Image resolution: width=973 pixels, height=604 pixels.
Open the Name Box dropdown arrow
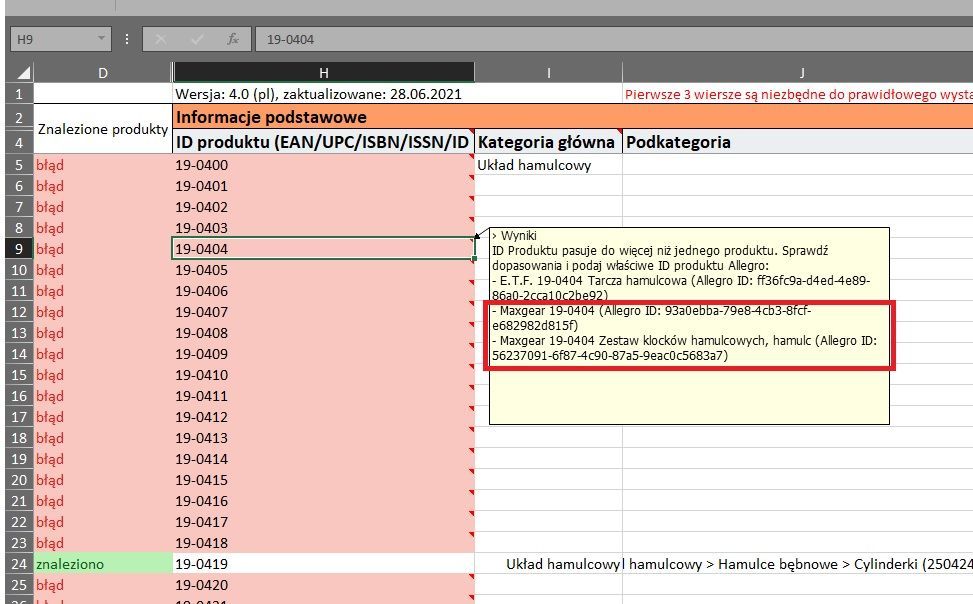click(x=101, y=39)
